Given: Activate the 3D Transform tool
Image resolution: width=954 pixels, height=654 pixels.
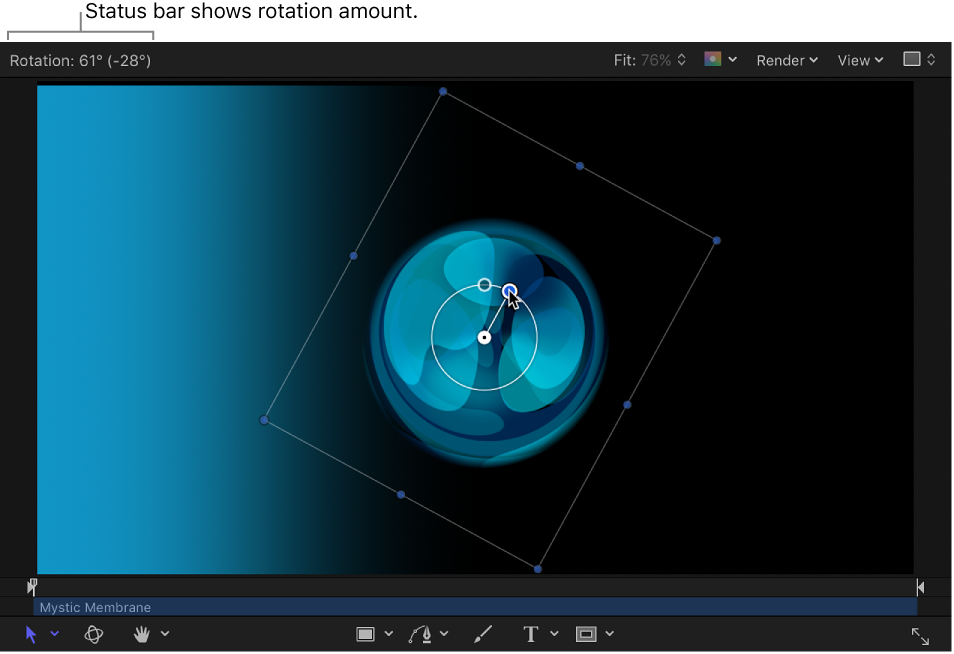Looking at the screenshot, I should (94, 634).
